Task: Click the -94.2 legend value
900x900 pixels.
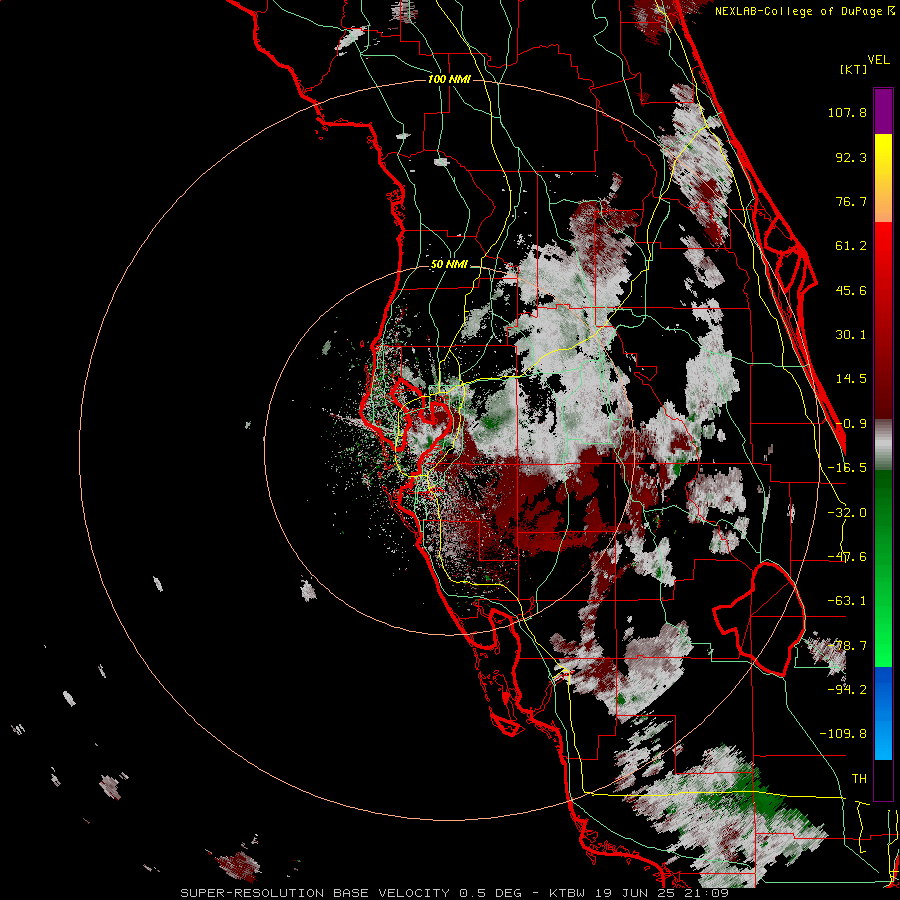Action: [847, 690]
